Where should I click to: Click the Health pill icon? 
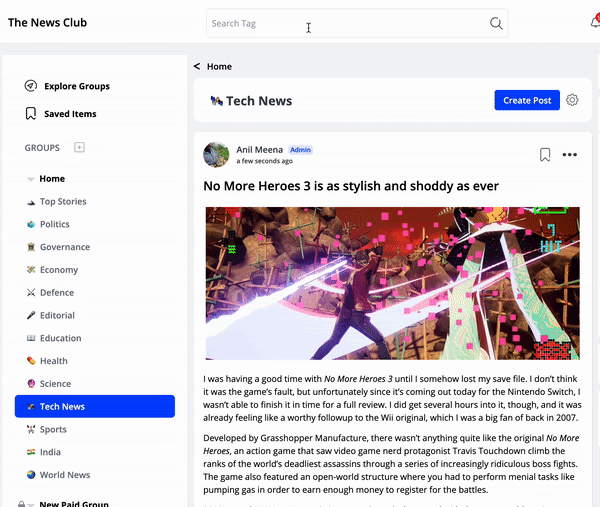point(31,361)
